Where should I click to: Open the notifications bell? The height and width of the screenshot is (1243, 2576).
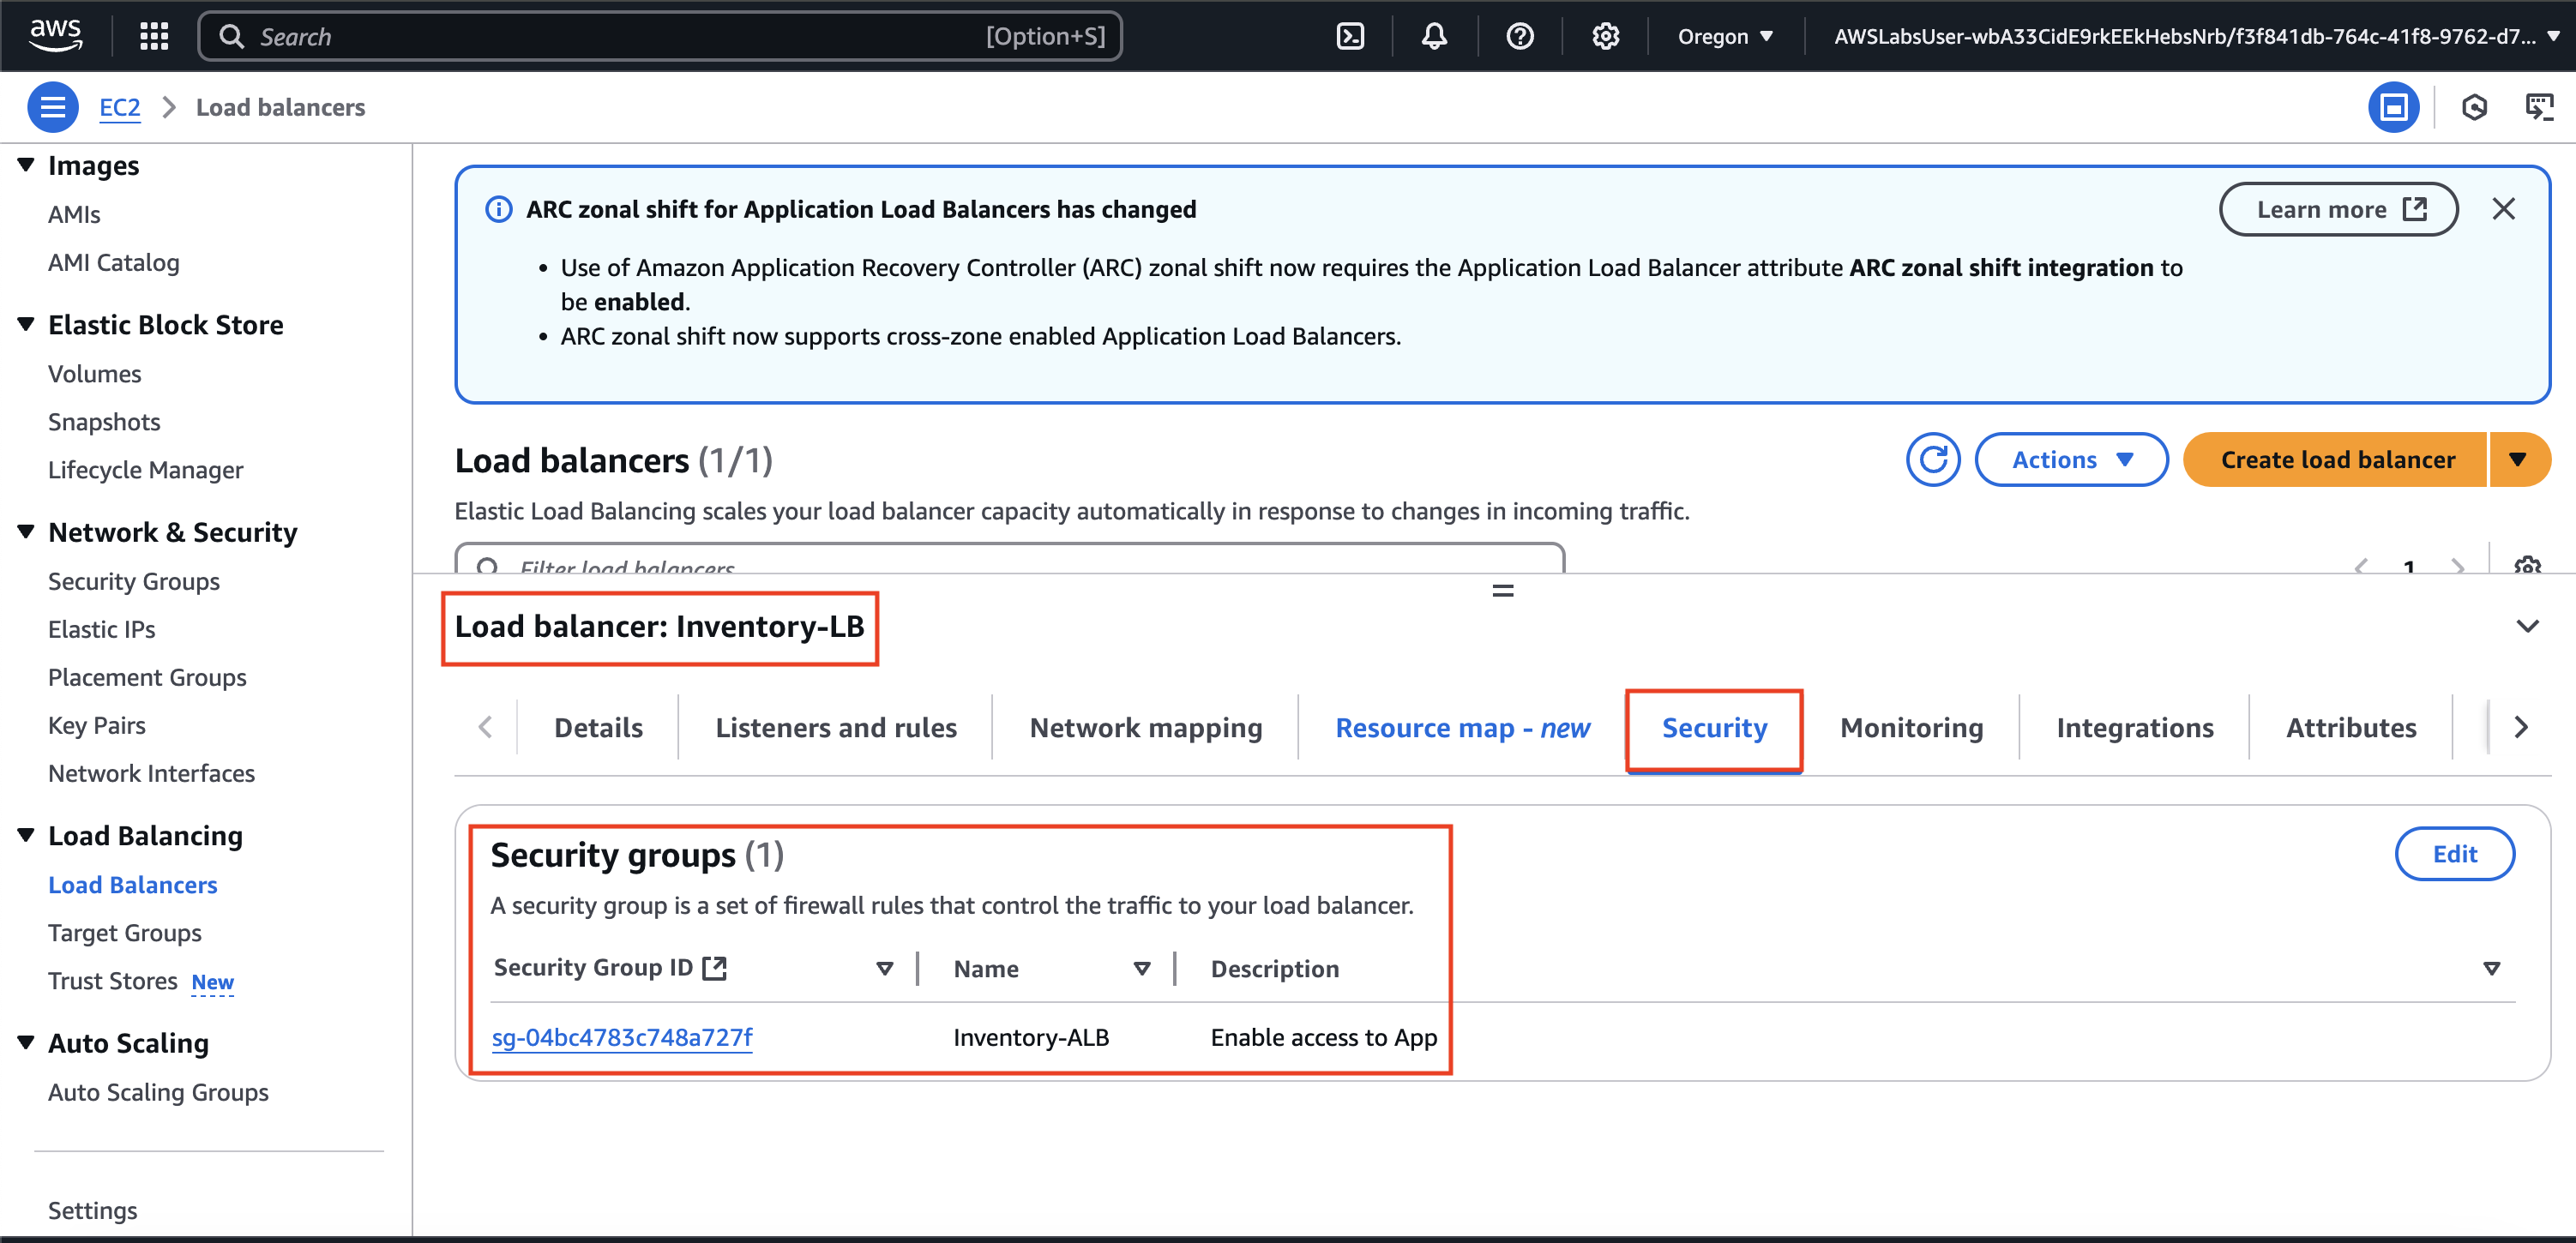1435,36
